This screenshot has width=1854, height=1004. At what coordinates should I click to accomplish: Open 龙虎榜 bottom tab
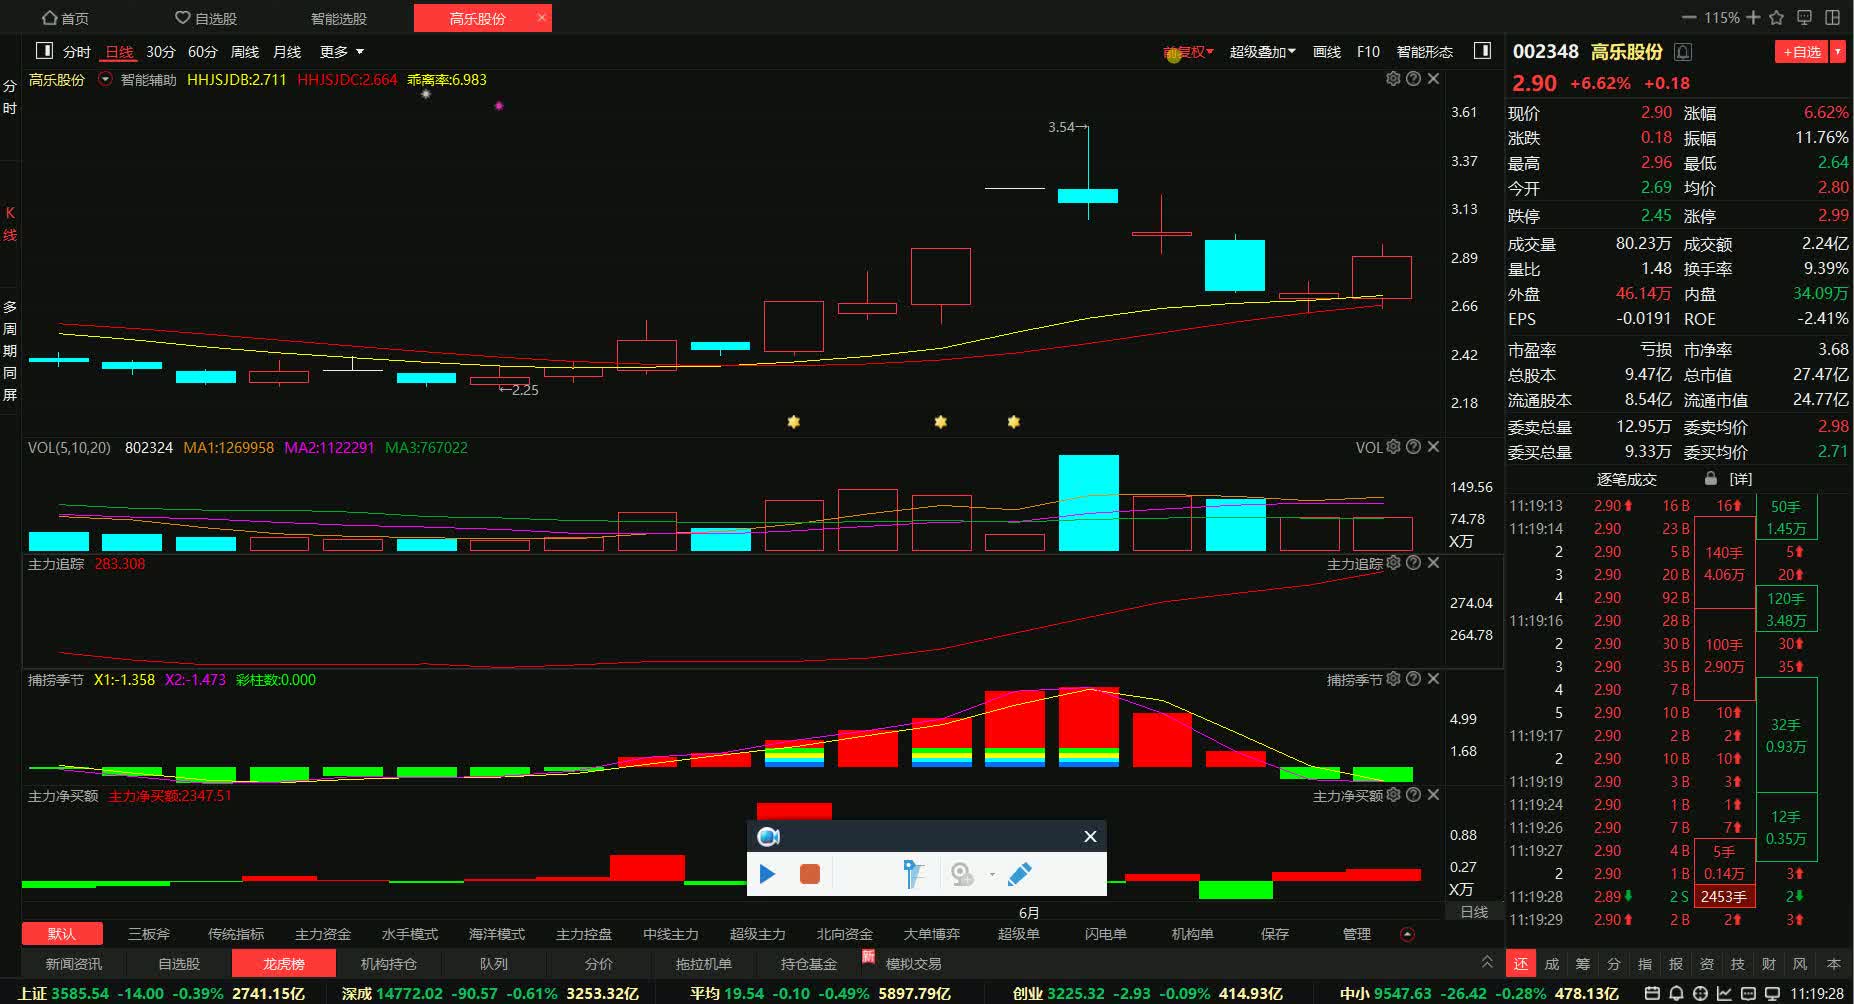point(284,964)
